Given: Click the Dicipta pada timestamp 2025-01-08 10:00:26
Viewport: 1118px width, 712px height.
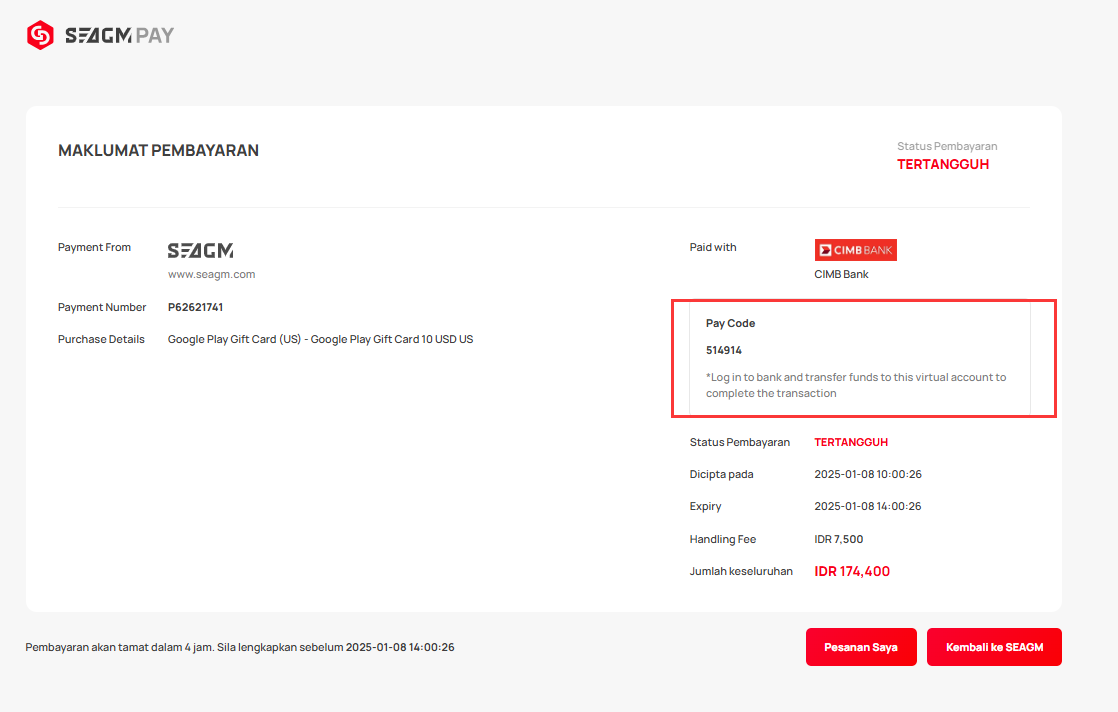Looking at the screenshot, I should [868, 474].
